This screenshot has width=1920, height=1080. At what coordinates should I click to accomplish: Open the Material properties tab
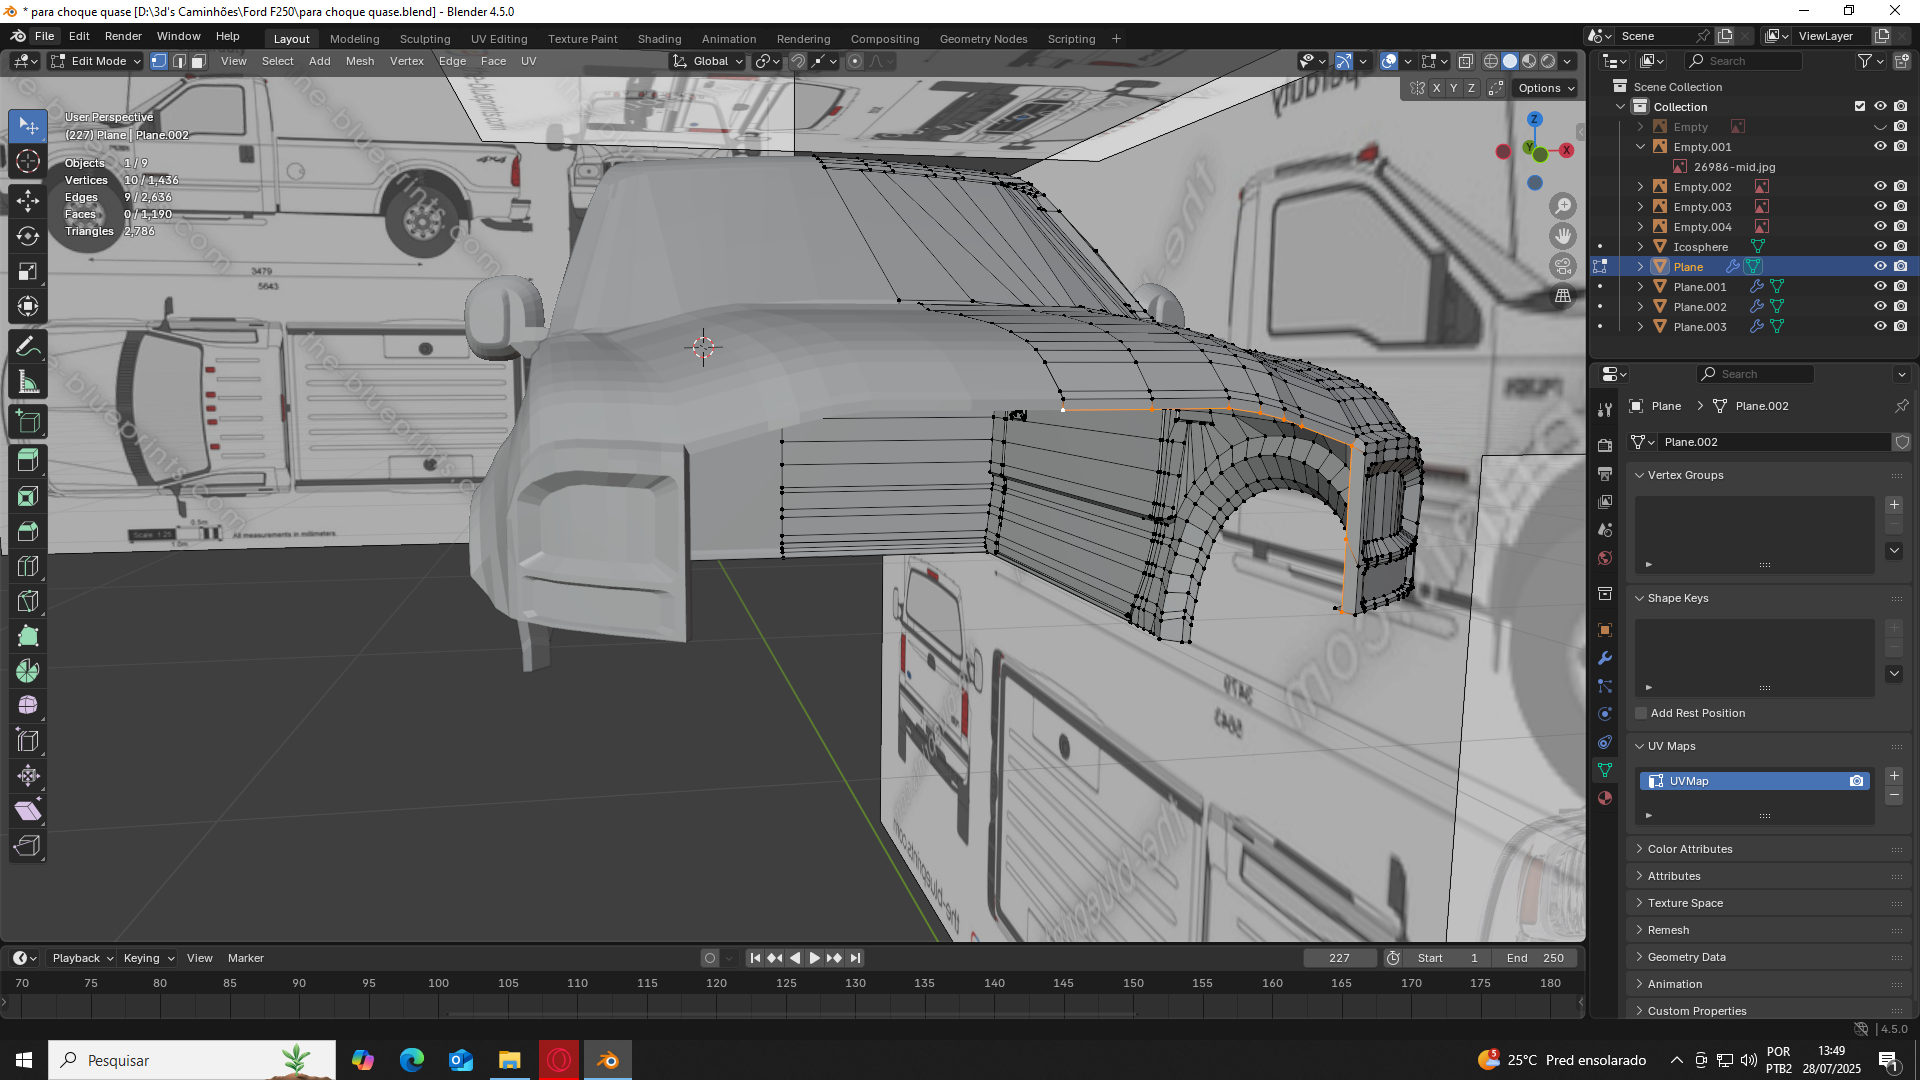[x=1605, y=798]
